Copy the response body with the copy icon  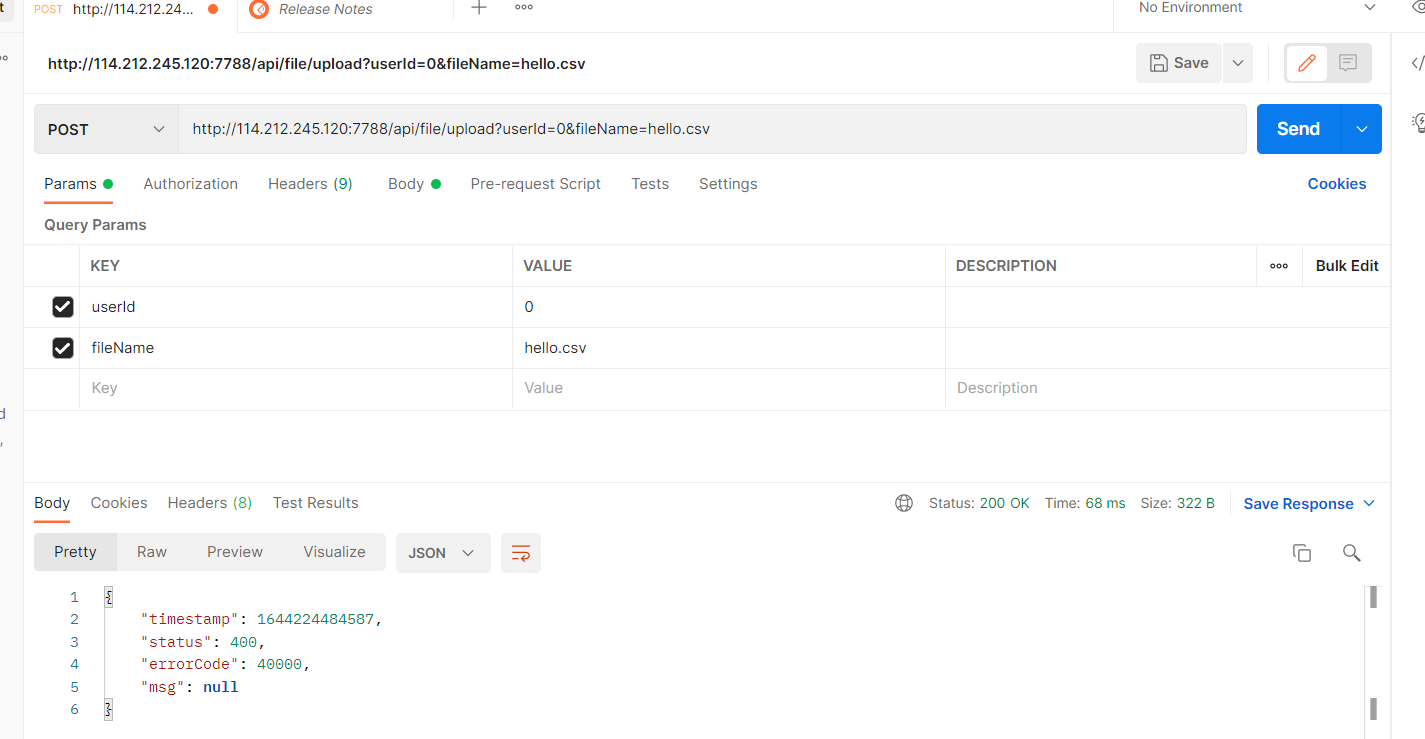1302,553
